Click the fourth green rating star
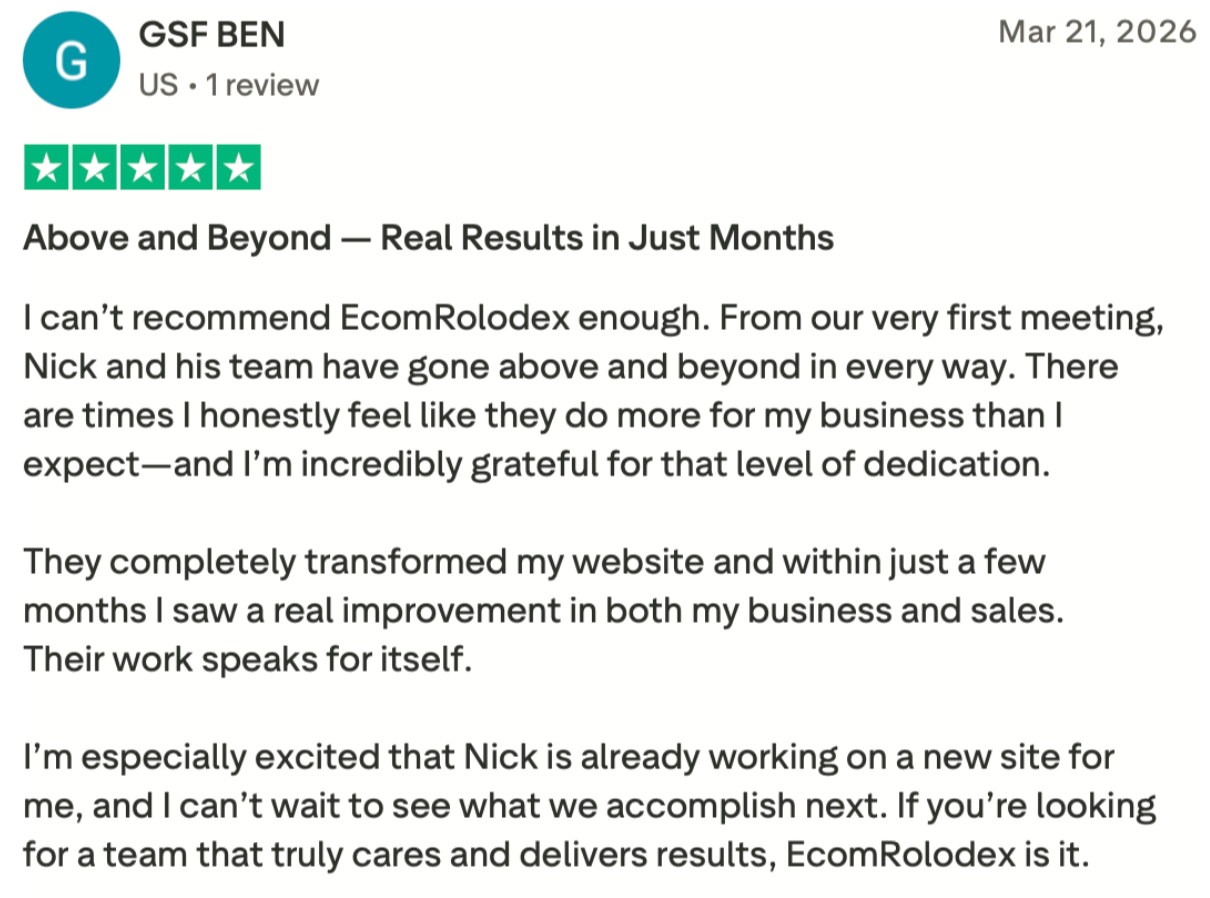 (190, 168)
